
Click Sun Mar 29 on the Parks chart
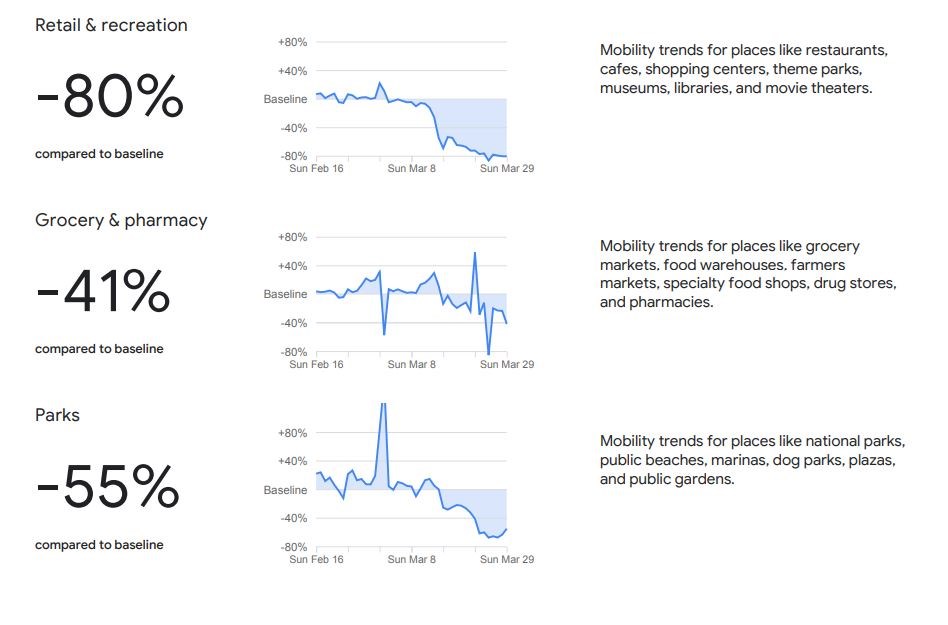pos(507,560)
